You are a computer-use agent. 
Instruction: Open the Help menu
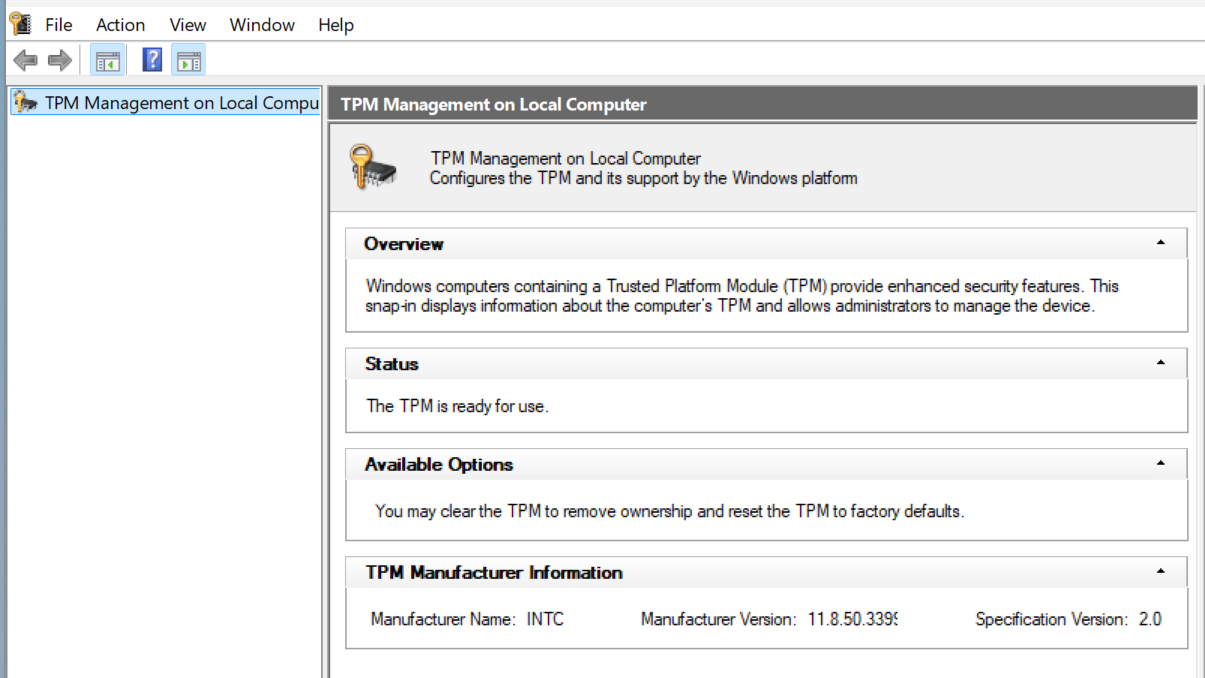(336, 25)
